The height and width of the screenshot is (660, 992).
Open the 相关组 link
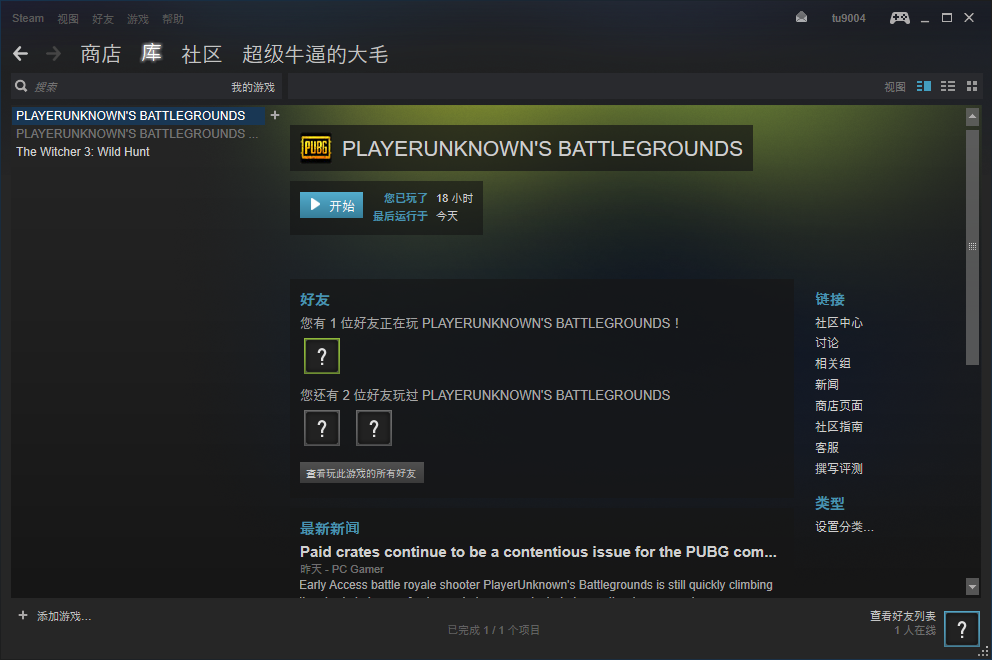click(833, 363)
